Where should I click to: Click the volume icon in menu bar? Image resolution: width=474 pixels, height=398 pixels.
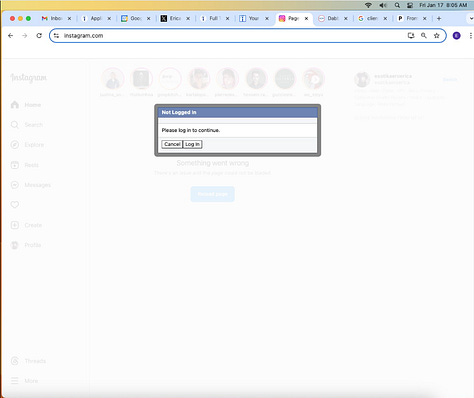383,5
